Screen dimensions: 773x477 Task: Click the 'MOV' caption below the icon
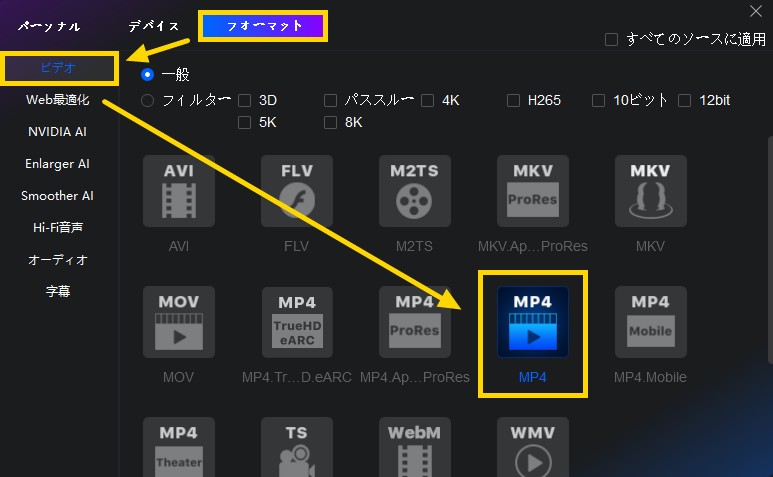178,377
